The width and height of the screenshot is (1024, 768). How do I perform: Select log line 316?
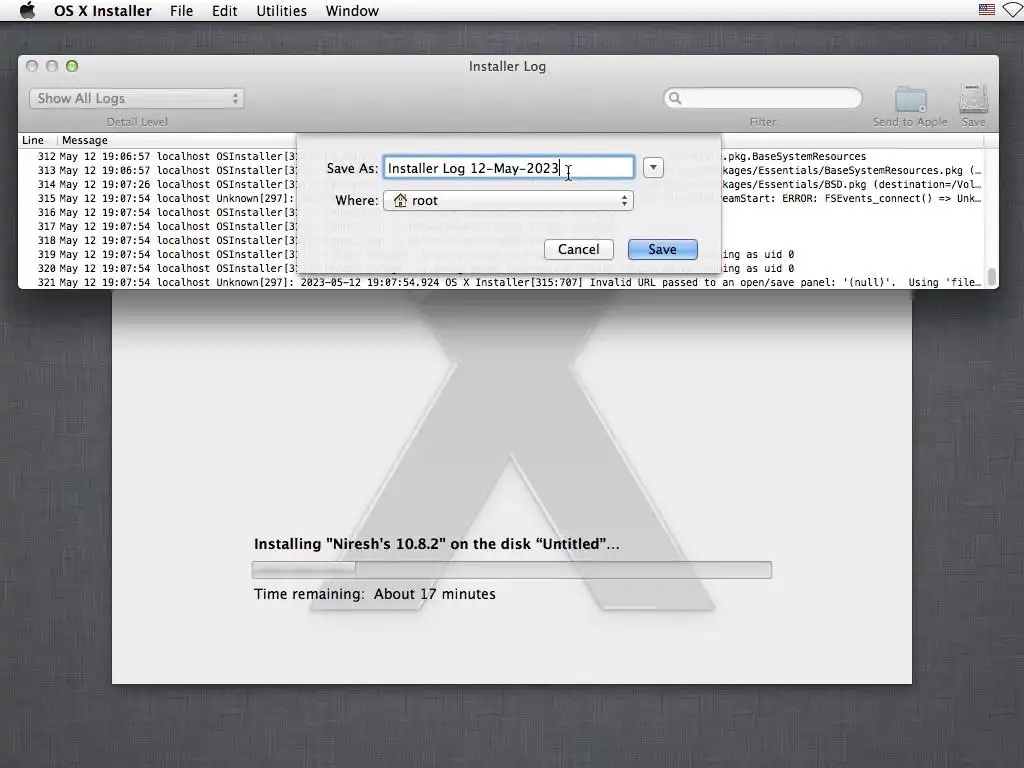coord(502,213)
